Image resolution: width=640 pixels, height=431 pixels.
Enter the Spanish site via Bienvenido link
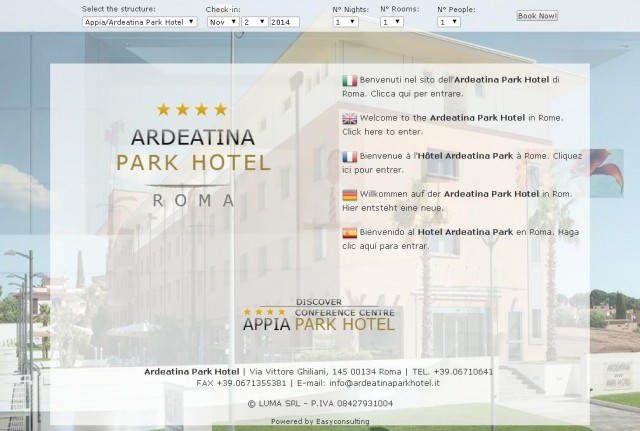(x=460, y=239)
